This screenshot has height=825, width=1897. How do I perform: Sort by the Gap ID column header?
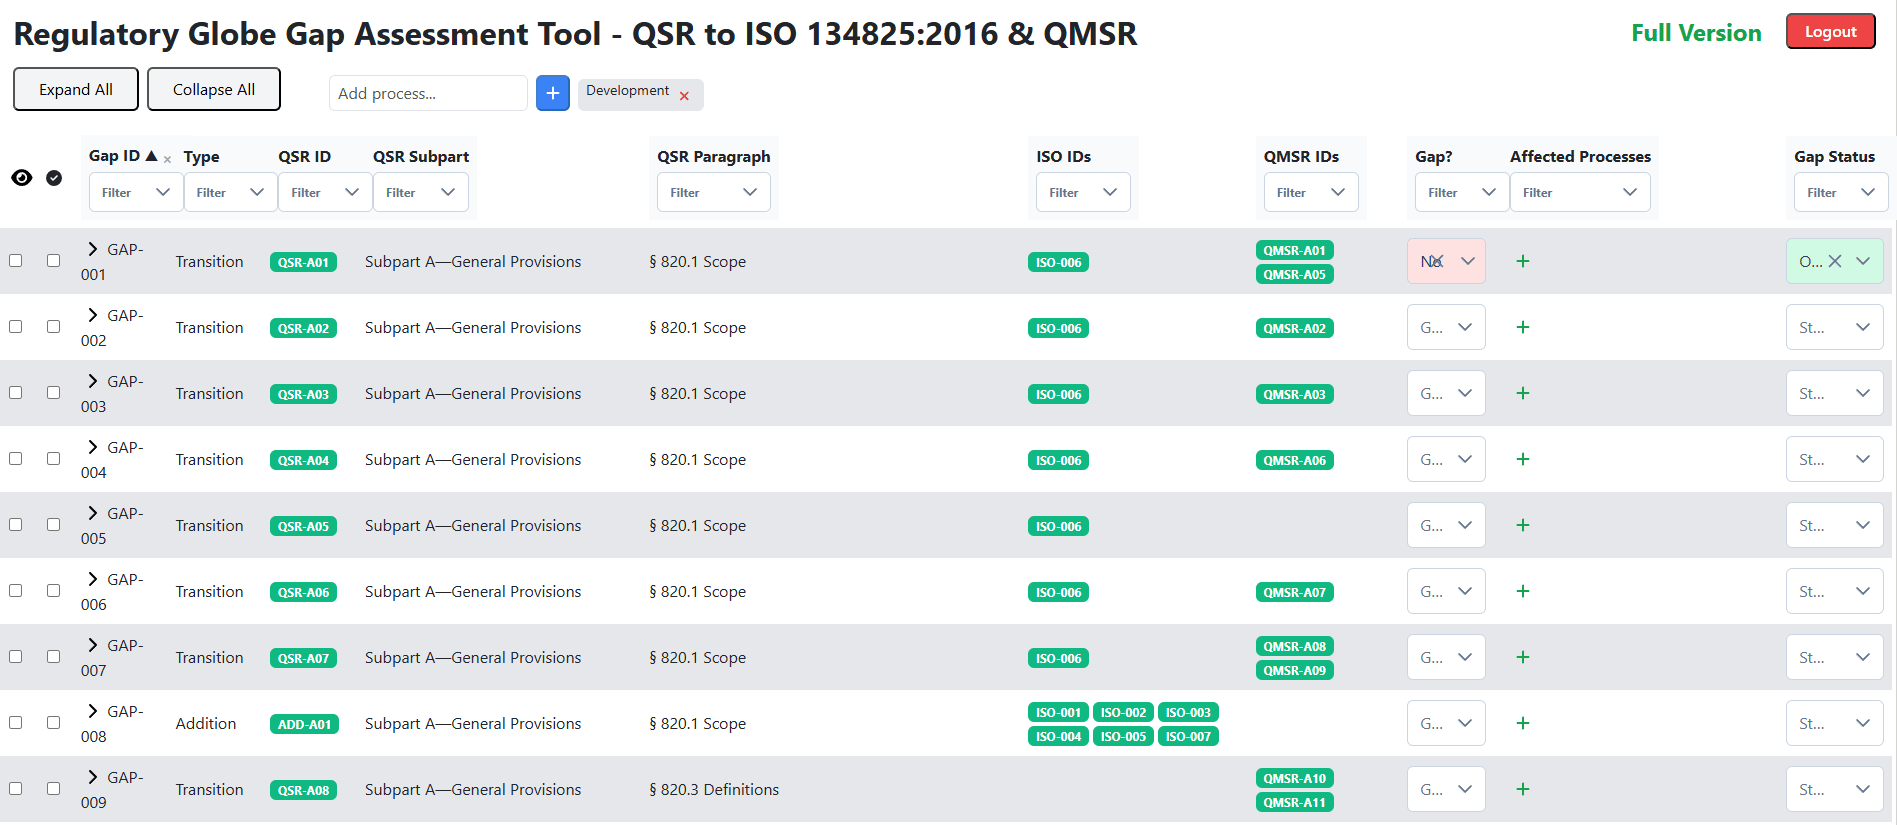(114, 156)
